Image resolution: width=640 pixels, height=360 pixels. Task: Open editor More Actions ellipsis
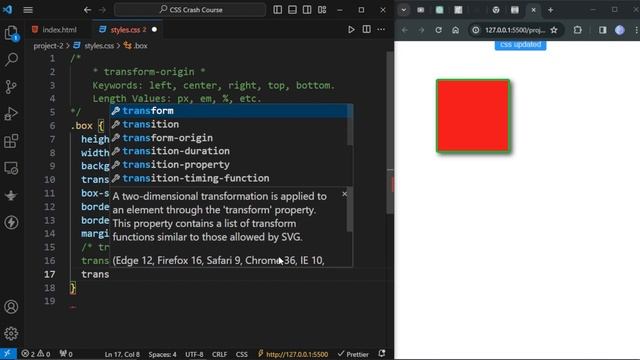coord(381,29)
